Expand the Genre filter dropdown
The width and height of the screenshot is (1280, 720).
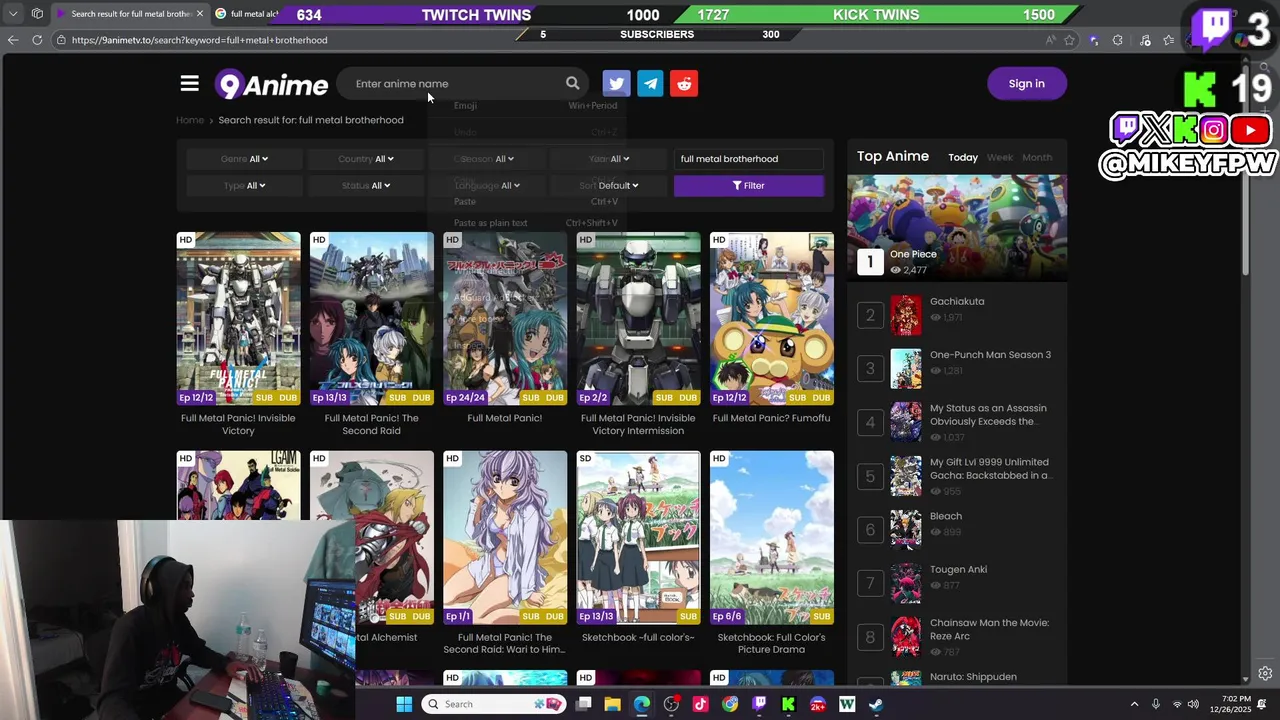(x=245, y=159)
